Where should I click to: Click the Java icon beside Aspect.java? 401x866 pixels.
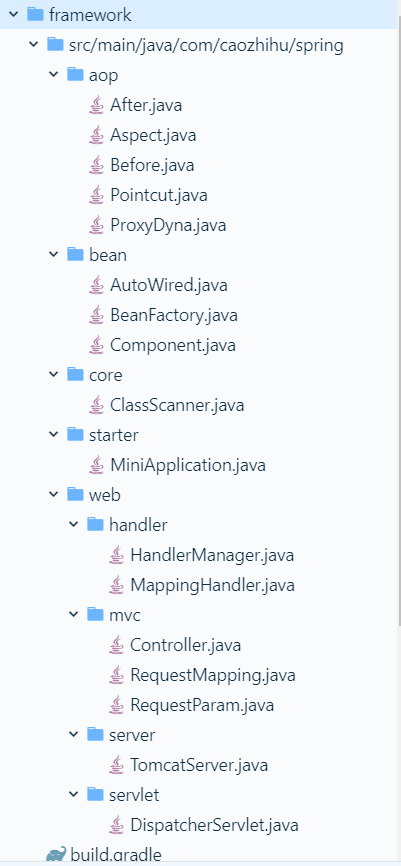coord(97,134)
